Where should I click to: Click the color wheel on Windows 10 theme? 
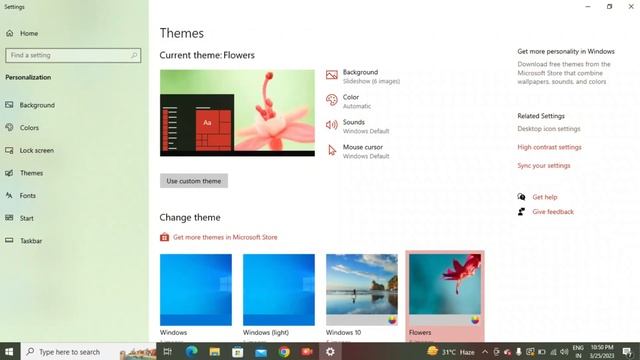pyautogui.click(x=392, y=320)
